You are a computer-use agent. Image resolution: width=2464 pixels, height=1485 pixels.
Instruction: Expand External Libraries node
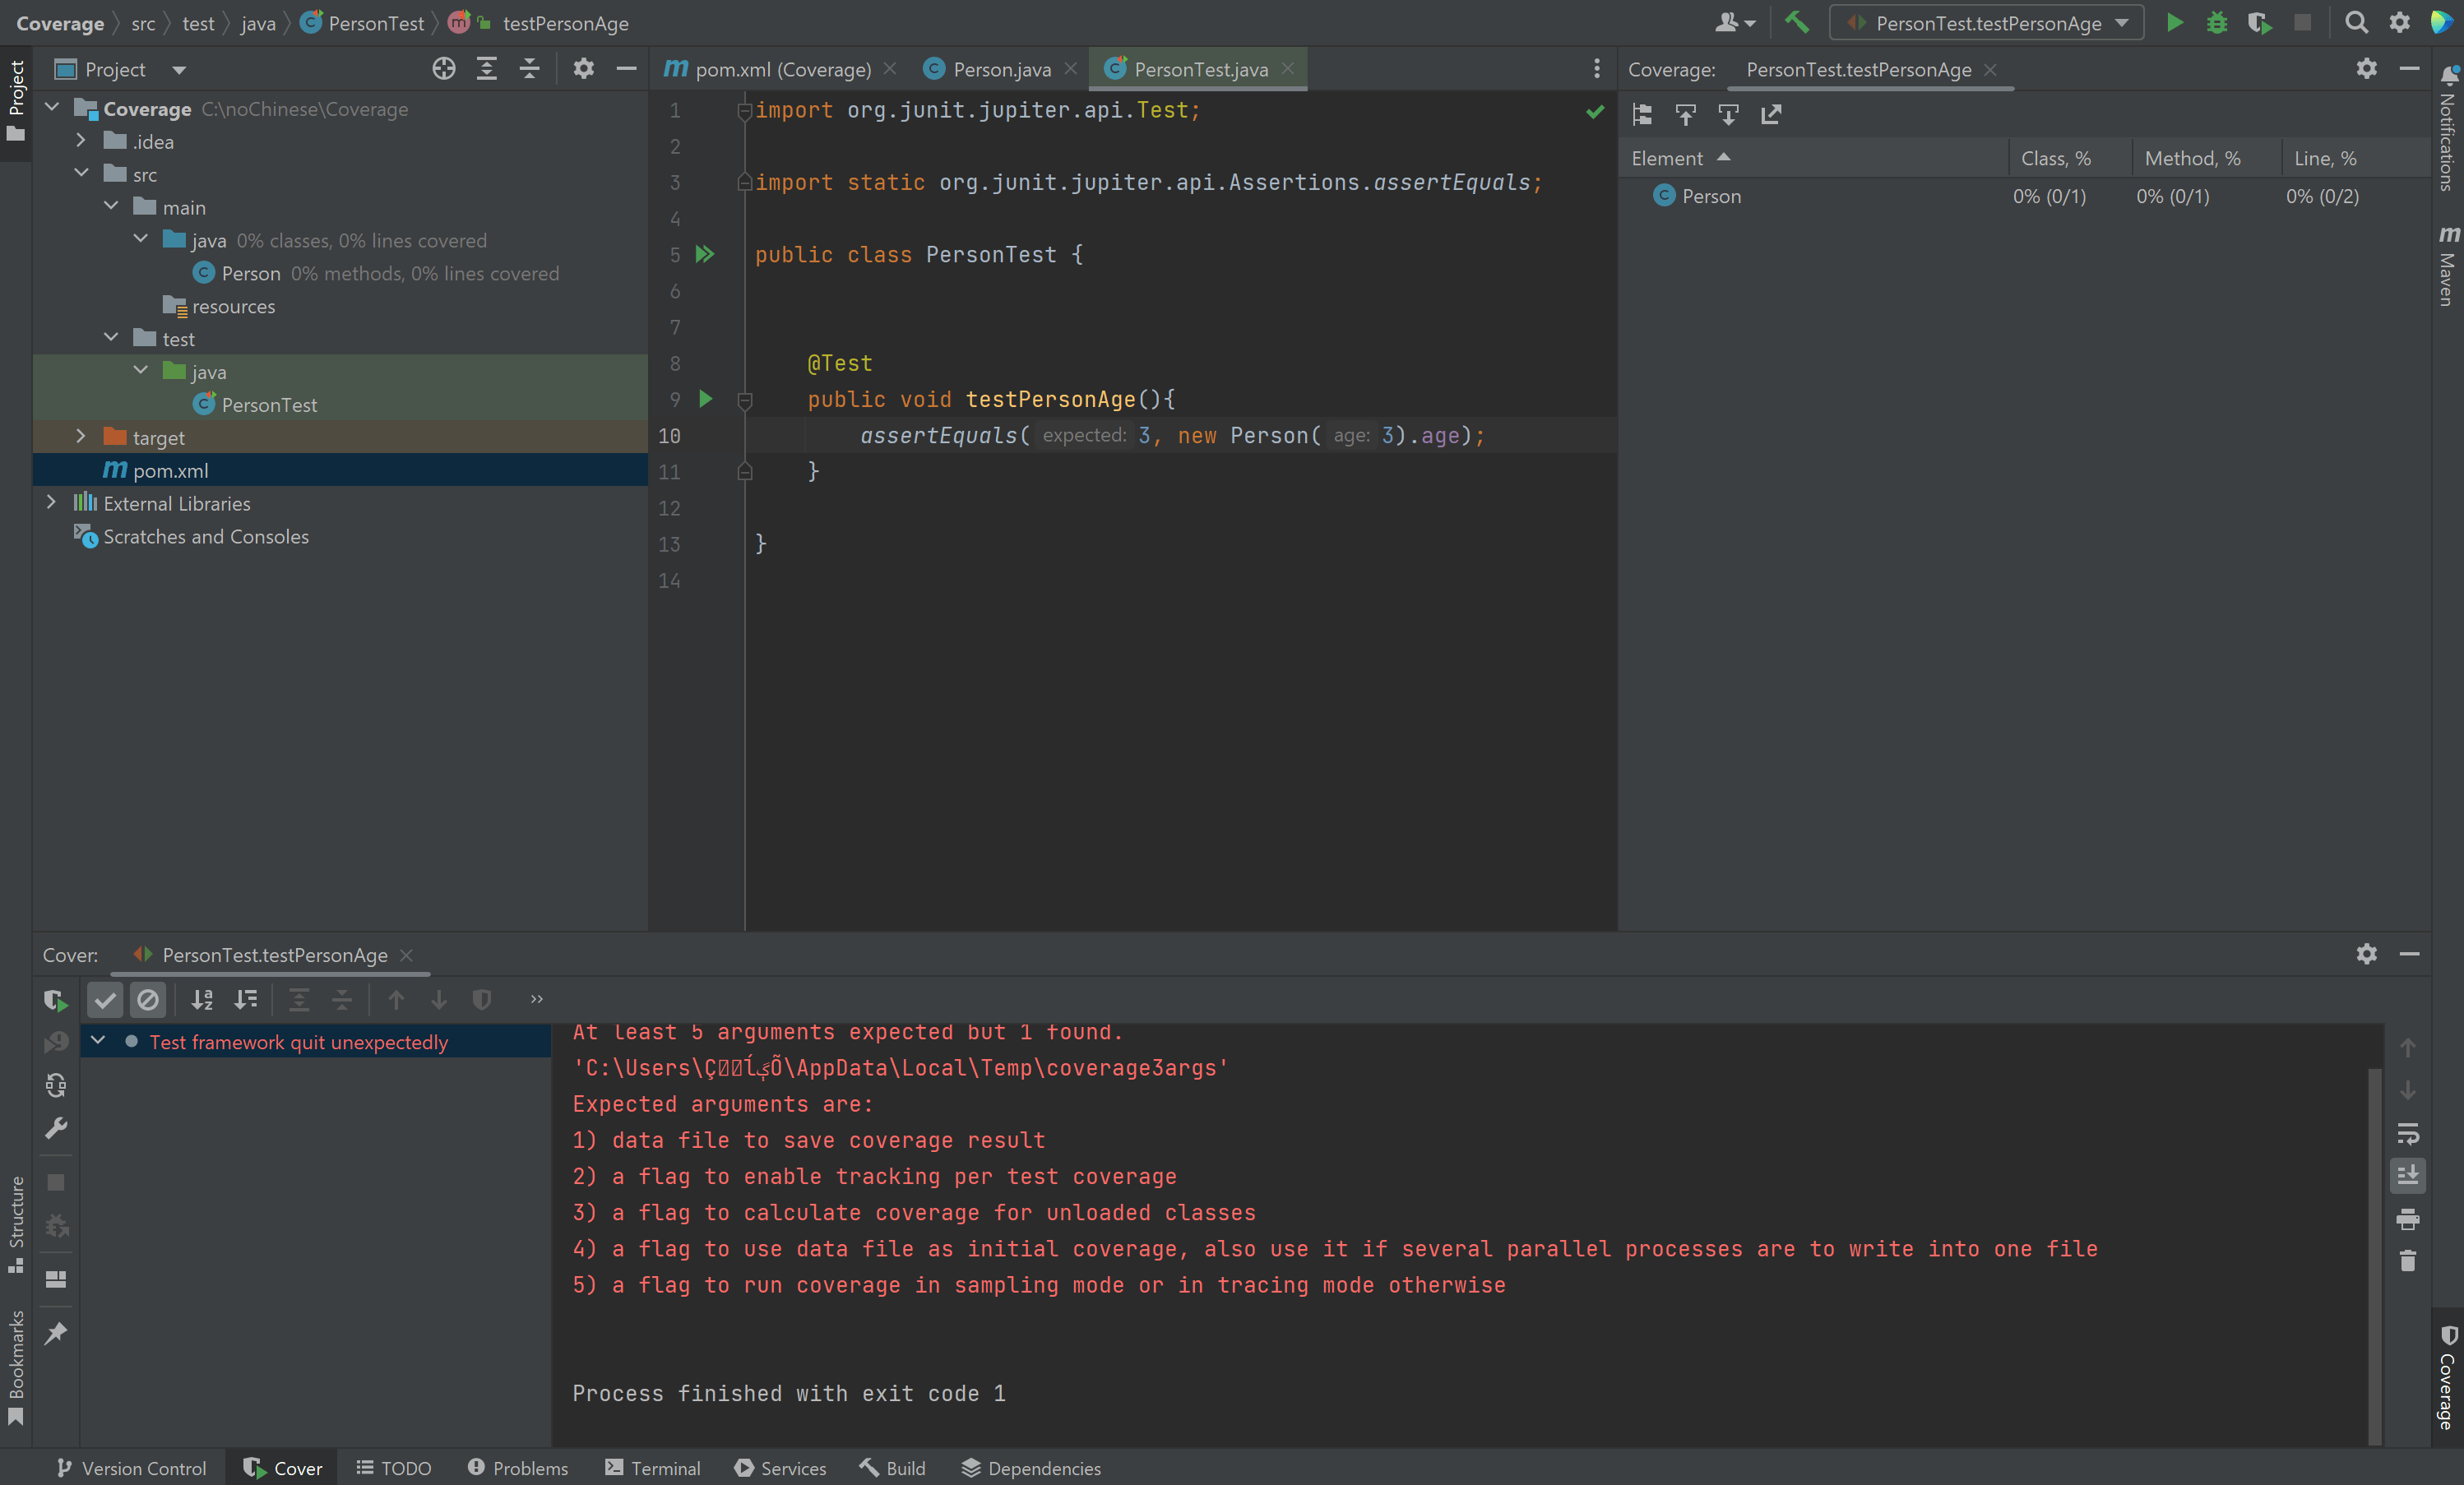pos(52,503)
